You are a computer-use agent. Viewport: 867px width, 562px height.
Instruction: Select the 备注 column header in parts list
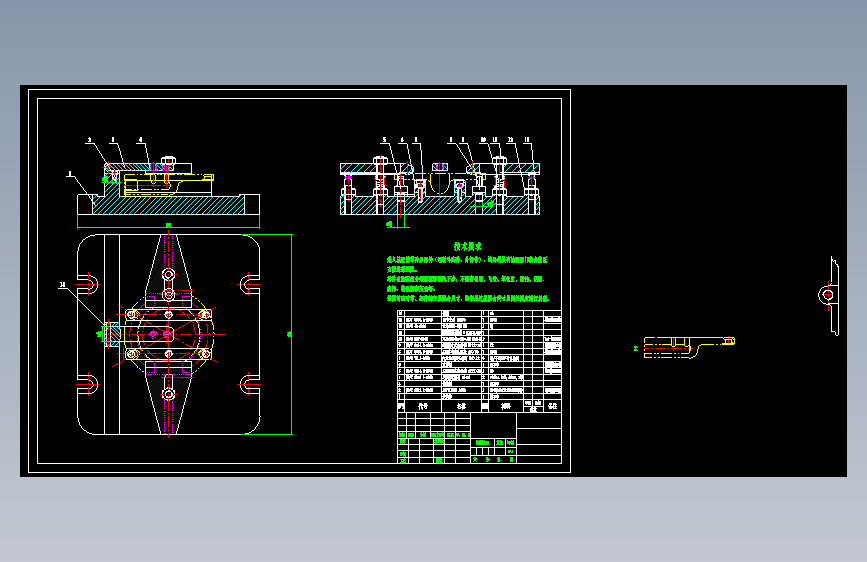552,406
